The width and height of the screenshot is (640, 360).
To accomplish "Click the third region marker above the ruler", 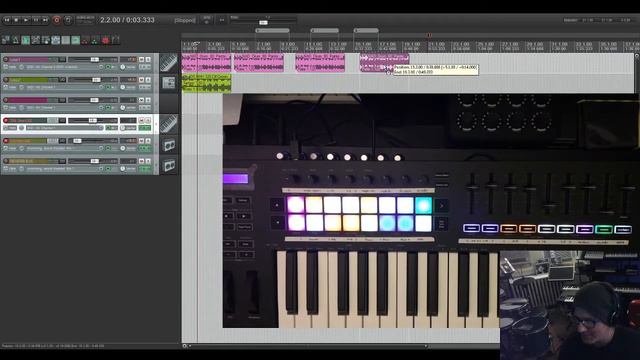I will pyautogui.click(x=366, y=31).
